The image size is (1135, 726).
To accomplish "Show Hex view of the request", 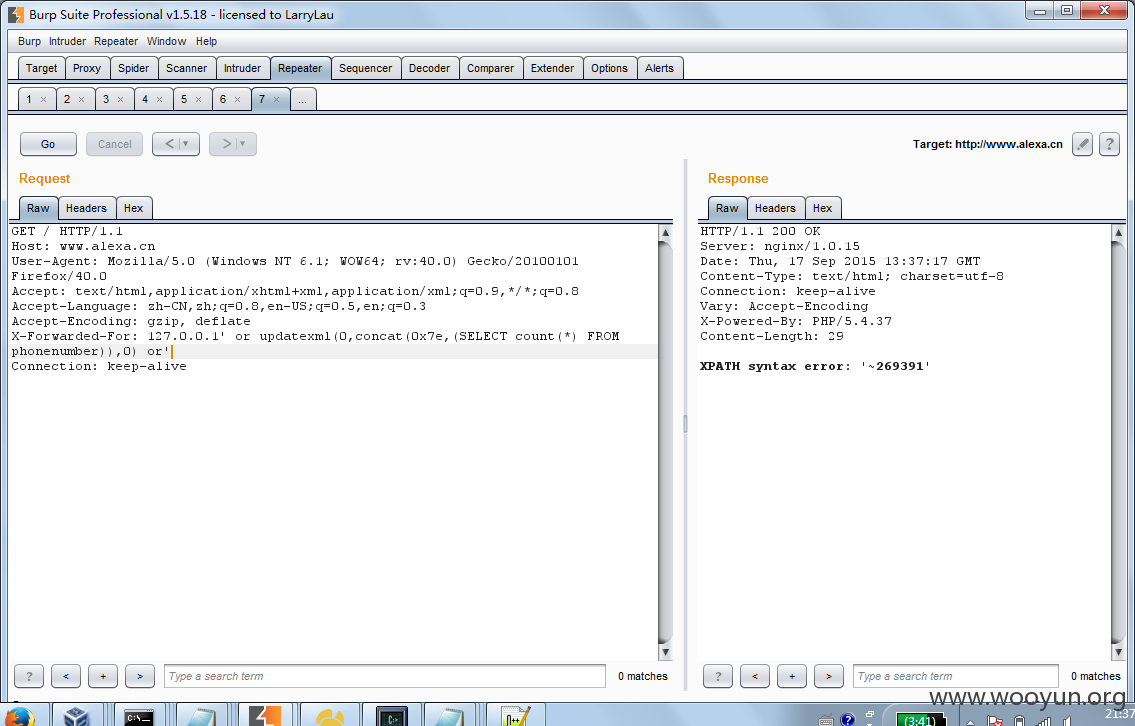I will [x=133, y=208].
